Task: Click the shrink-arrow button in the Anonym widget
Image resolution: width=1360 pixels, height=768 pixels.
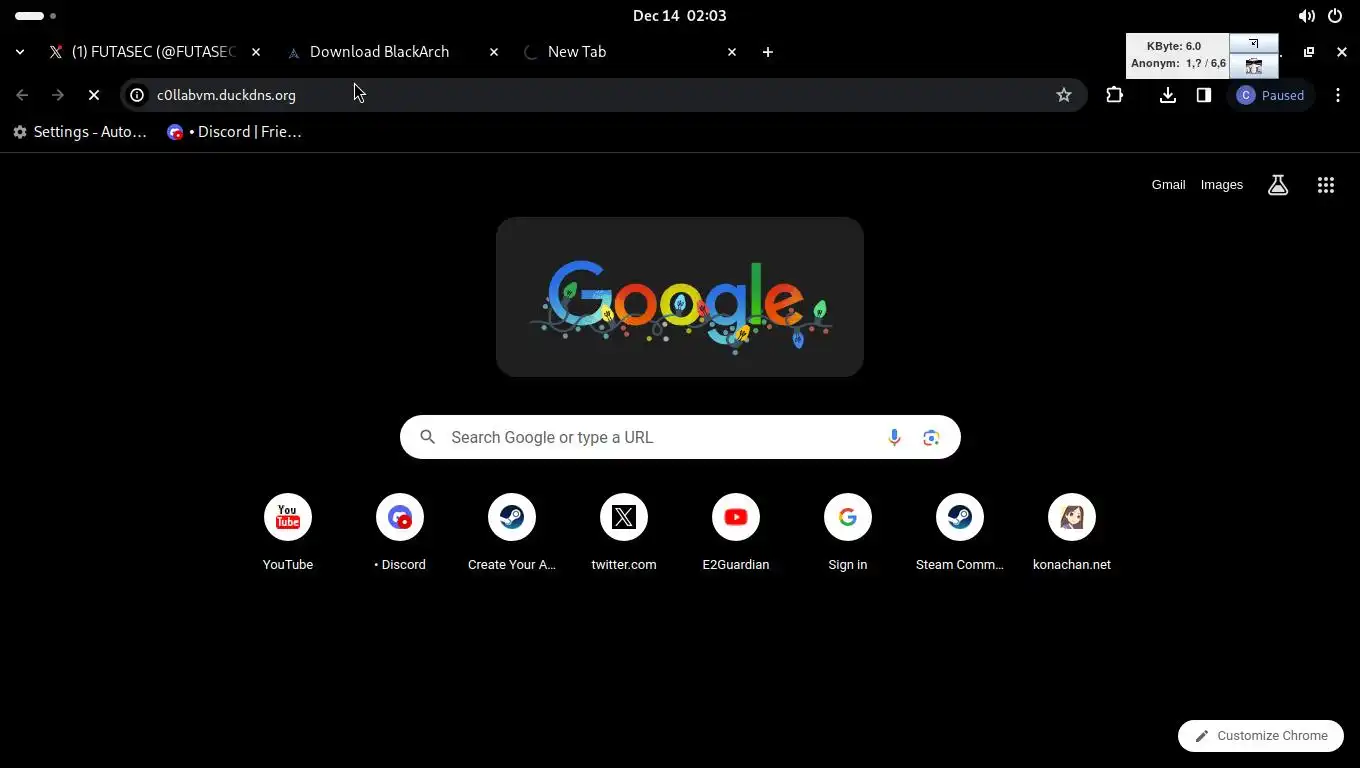Action: (x=1254, y=44)
